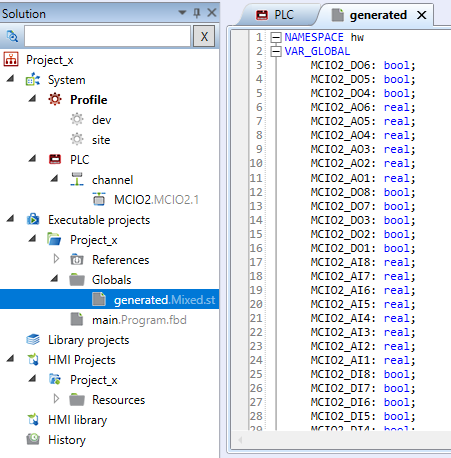The image size is (451, 458).
Task: Select the dev profile item
Action: pyautogui.click(x=101, y=120)
